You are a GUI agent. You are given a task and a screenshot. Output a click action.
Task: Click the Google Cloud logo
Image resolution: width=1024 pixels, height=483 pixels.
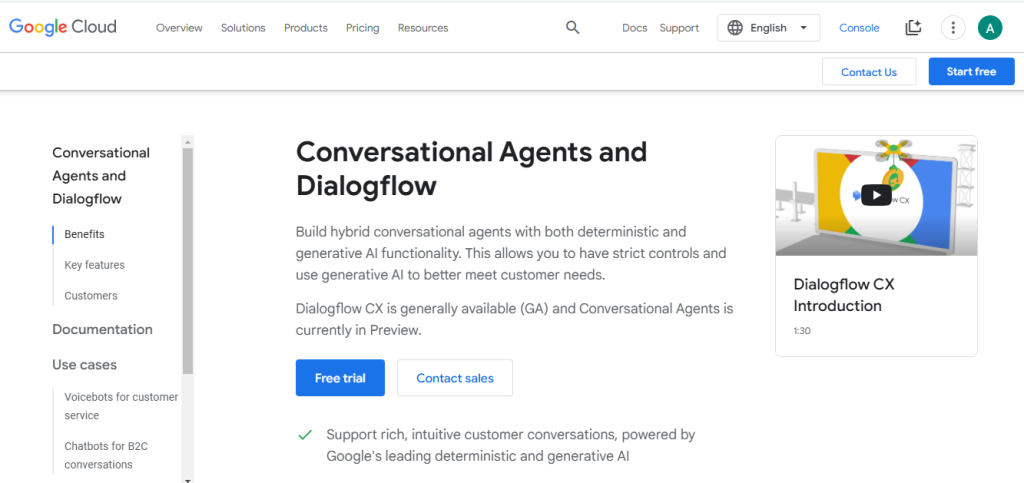point(63,27)
